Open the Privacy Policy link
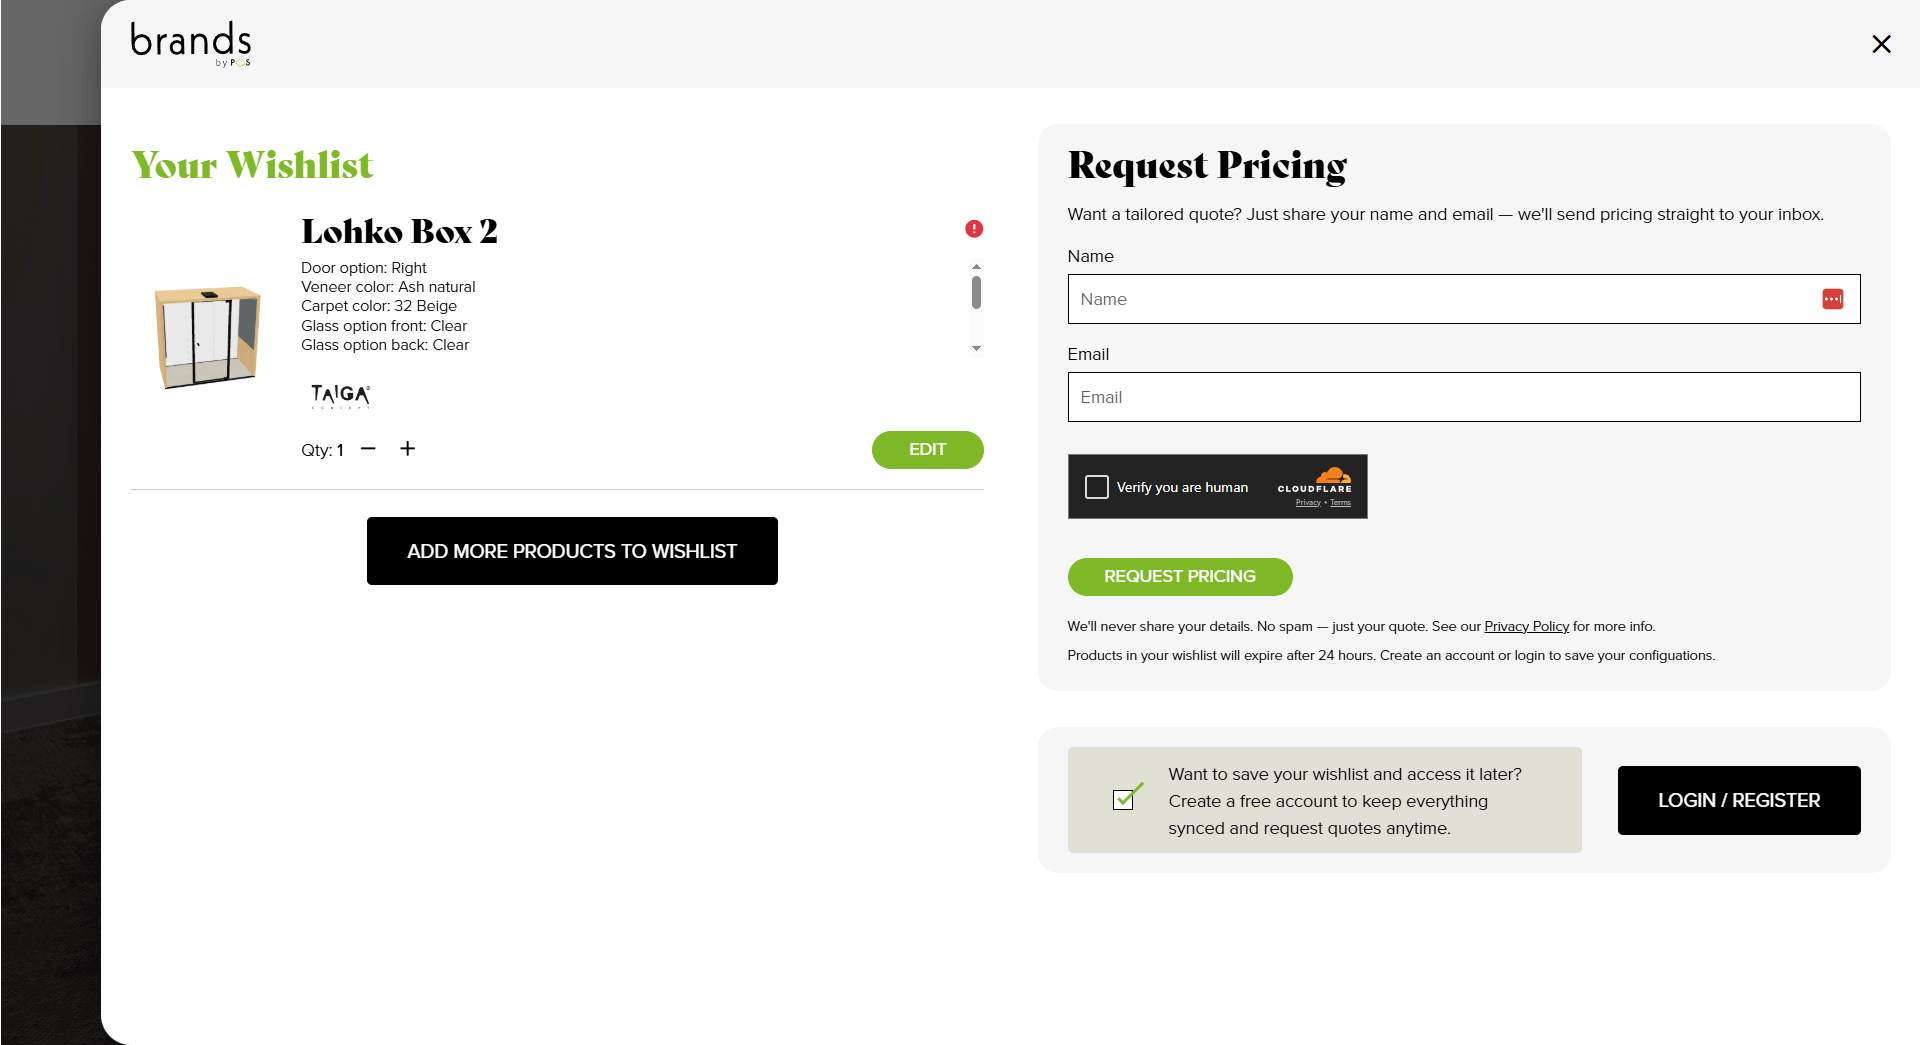Viewport: 1920px width, 1045px height. click(1526, 627)
